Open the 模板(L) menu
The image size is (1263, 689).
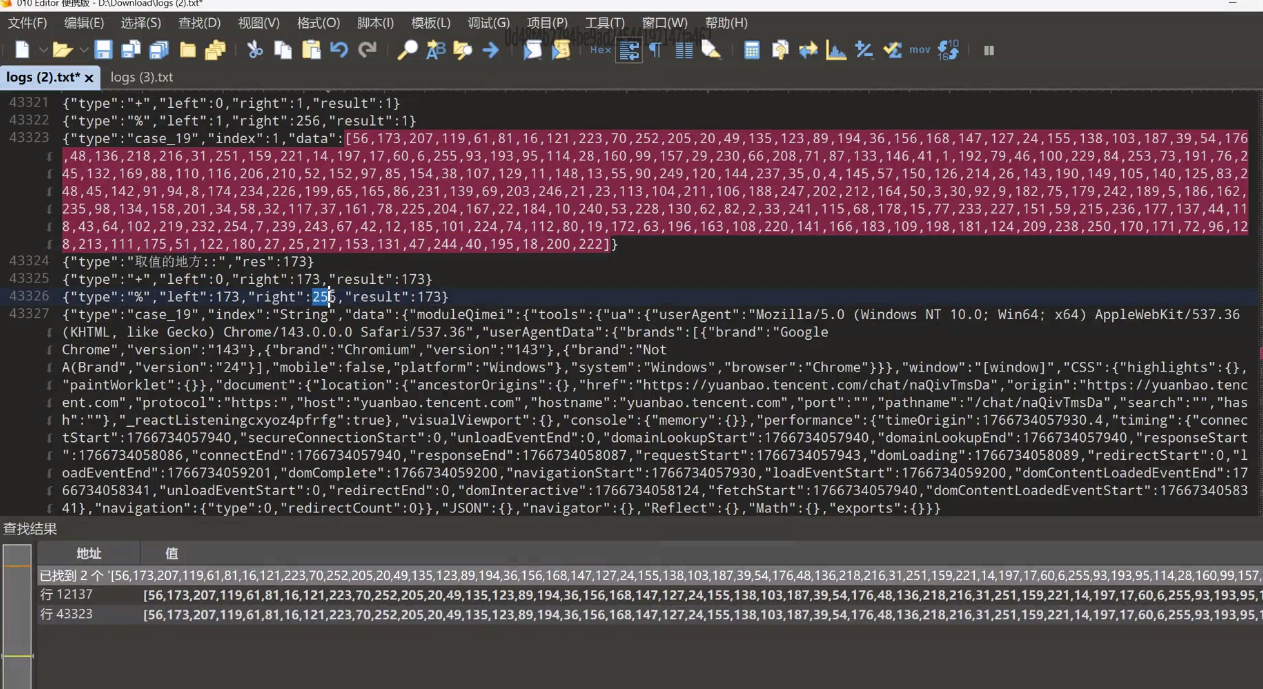click(431, 23)
